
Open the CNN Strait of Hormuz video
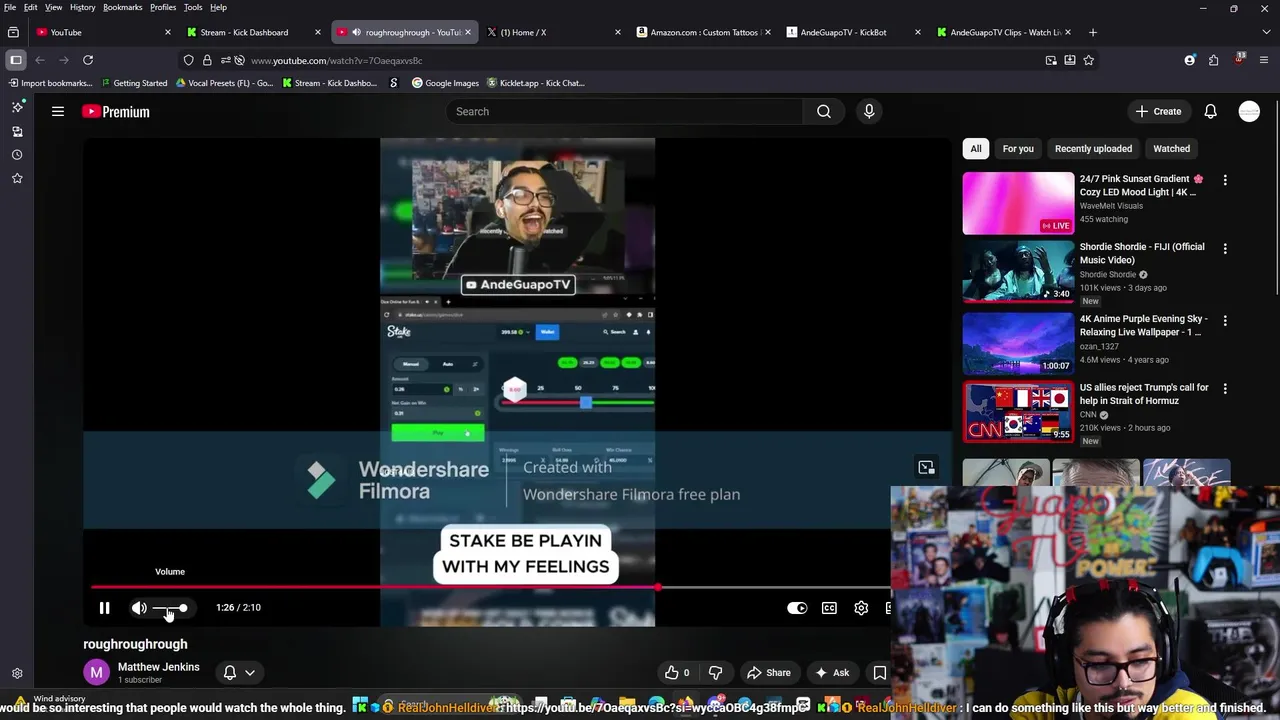point(1144,394)
